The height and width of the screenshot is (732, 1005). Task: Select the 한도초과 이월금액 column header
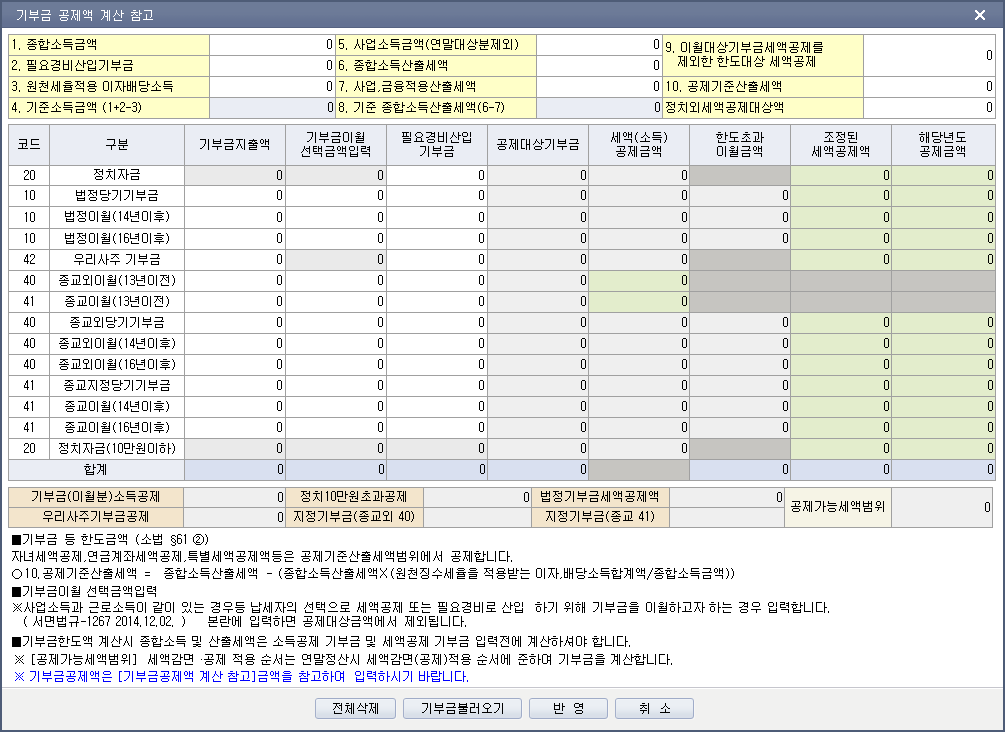[x=740, y=144]
